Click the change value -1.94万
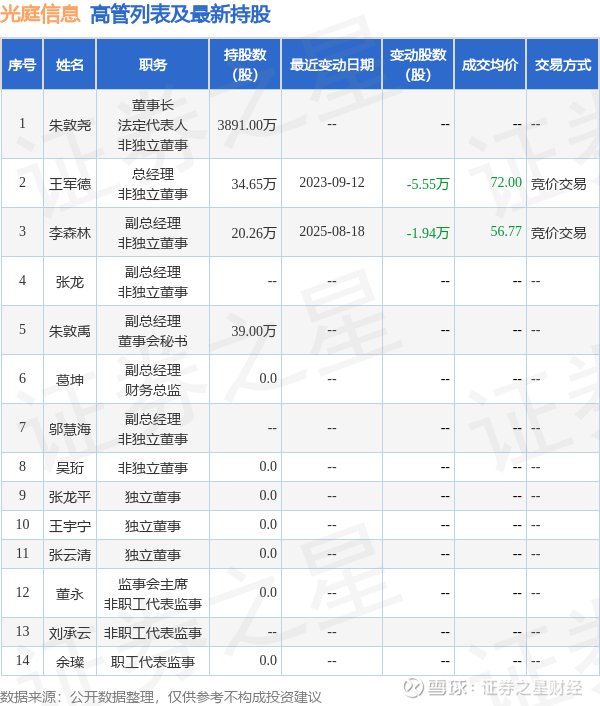This screenshot has width=600, height=706. tap(428, 233)
